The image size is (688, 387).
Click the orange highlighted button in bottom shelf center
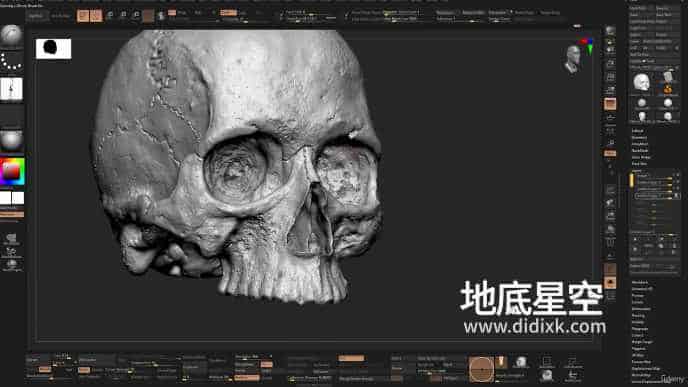[351, 358]
